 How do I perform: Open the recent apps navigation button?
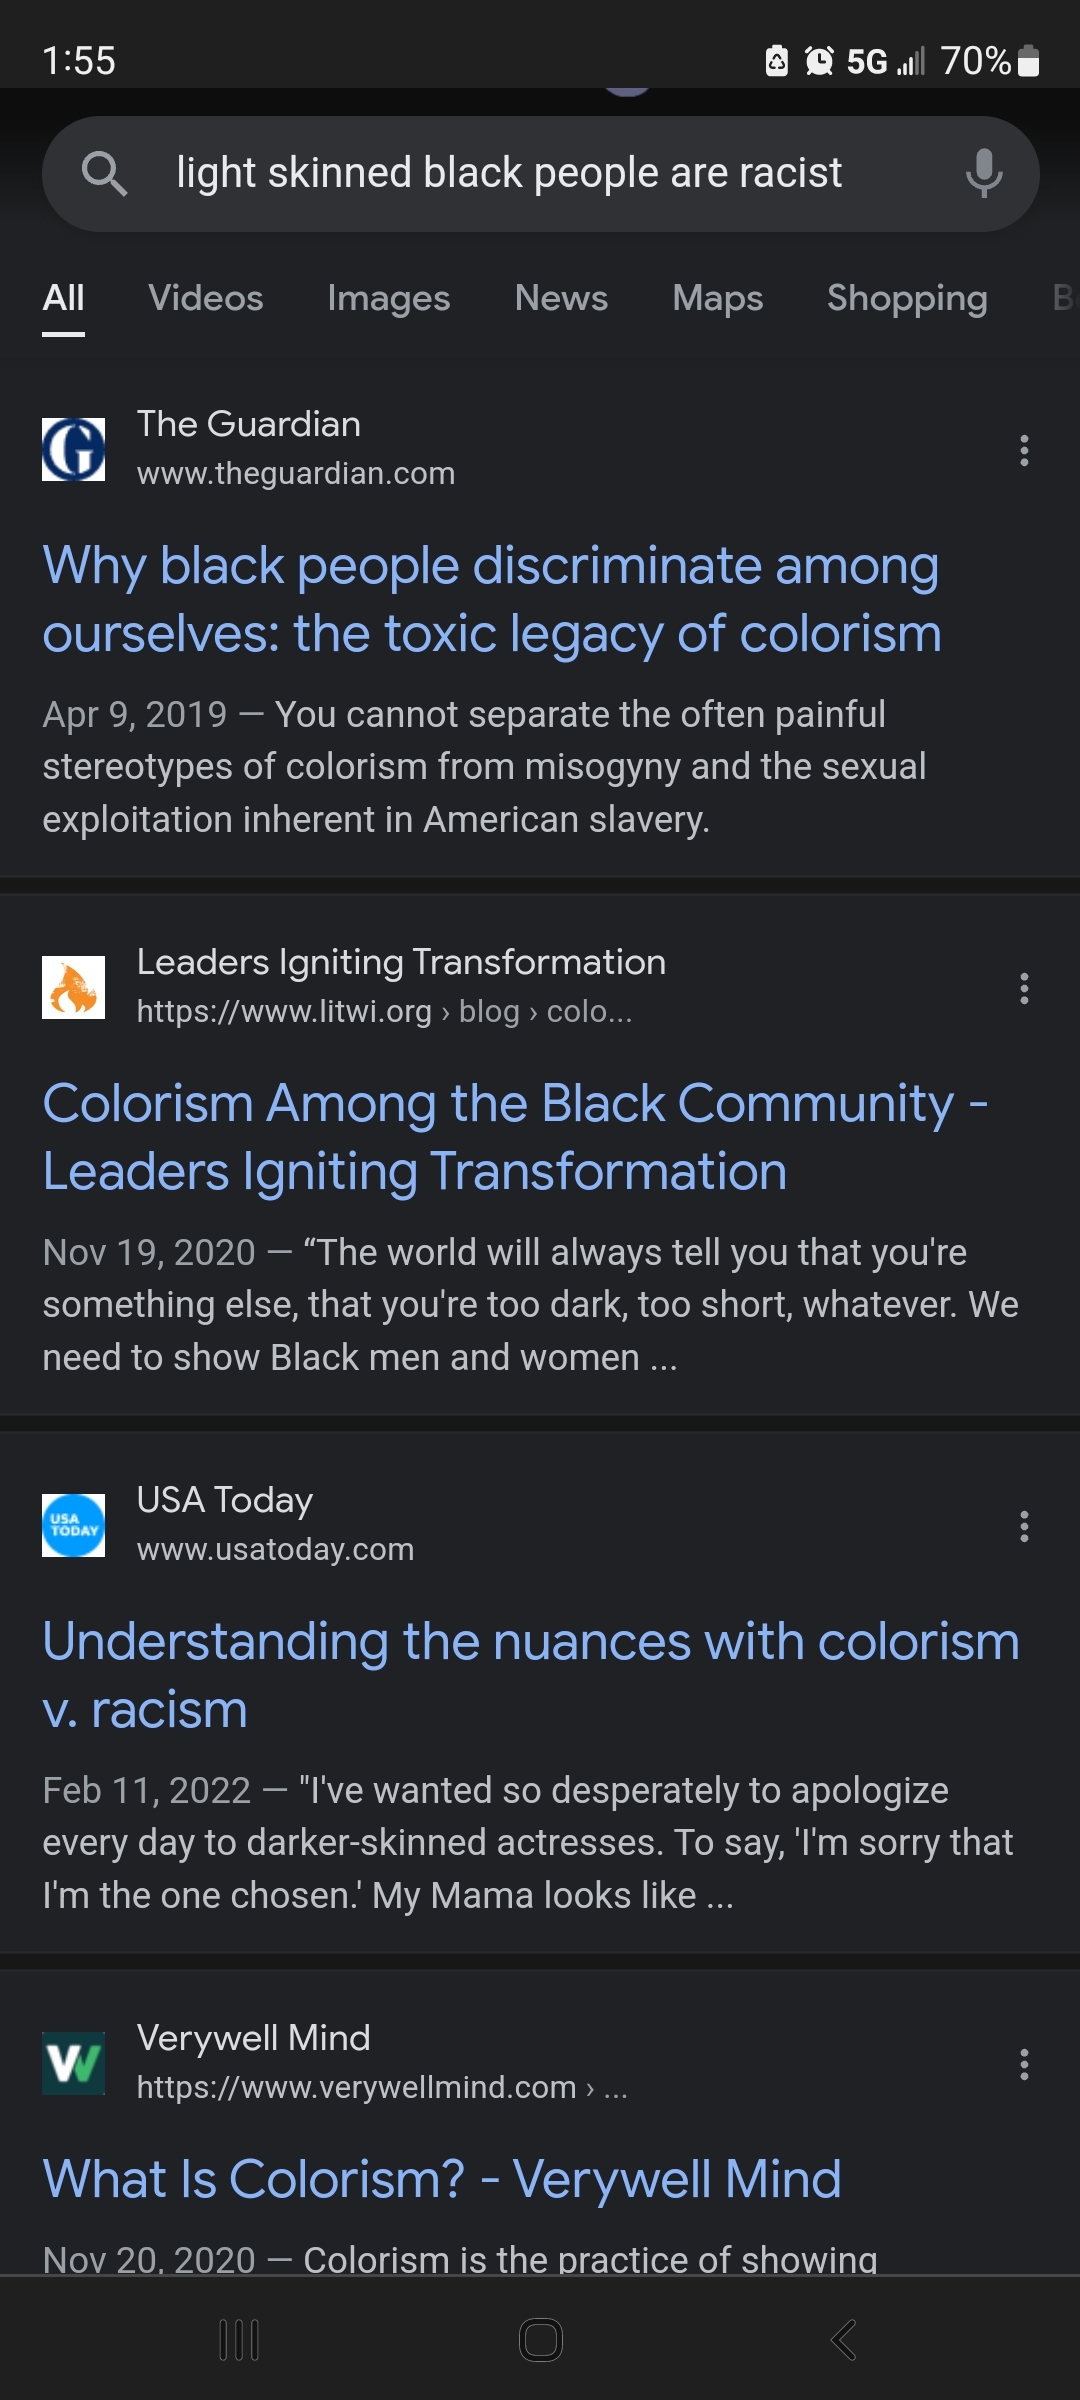point(239,2340)
